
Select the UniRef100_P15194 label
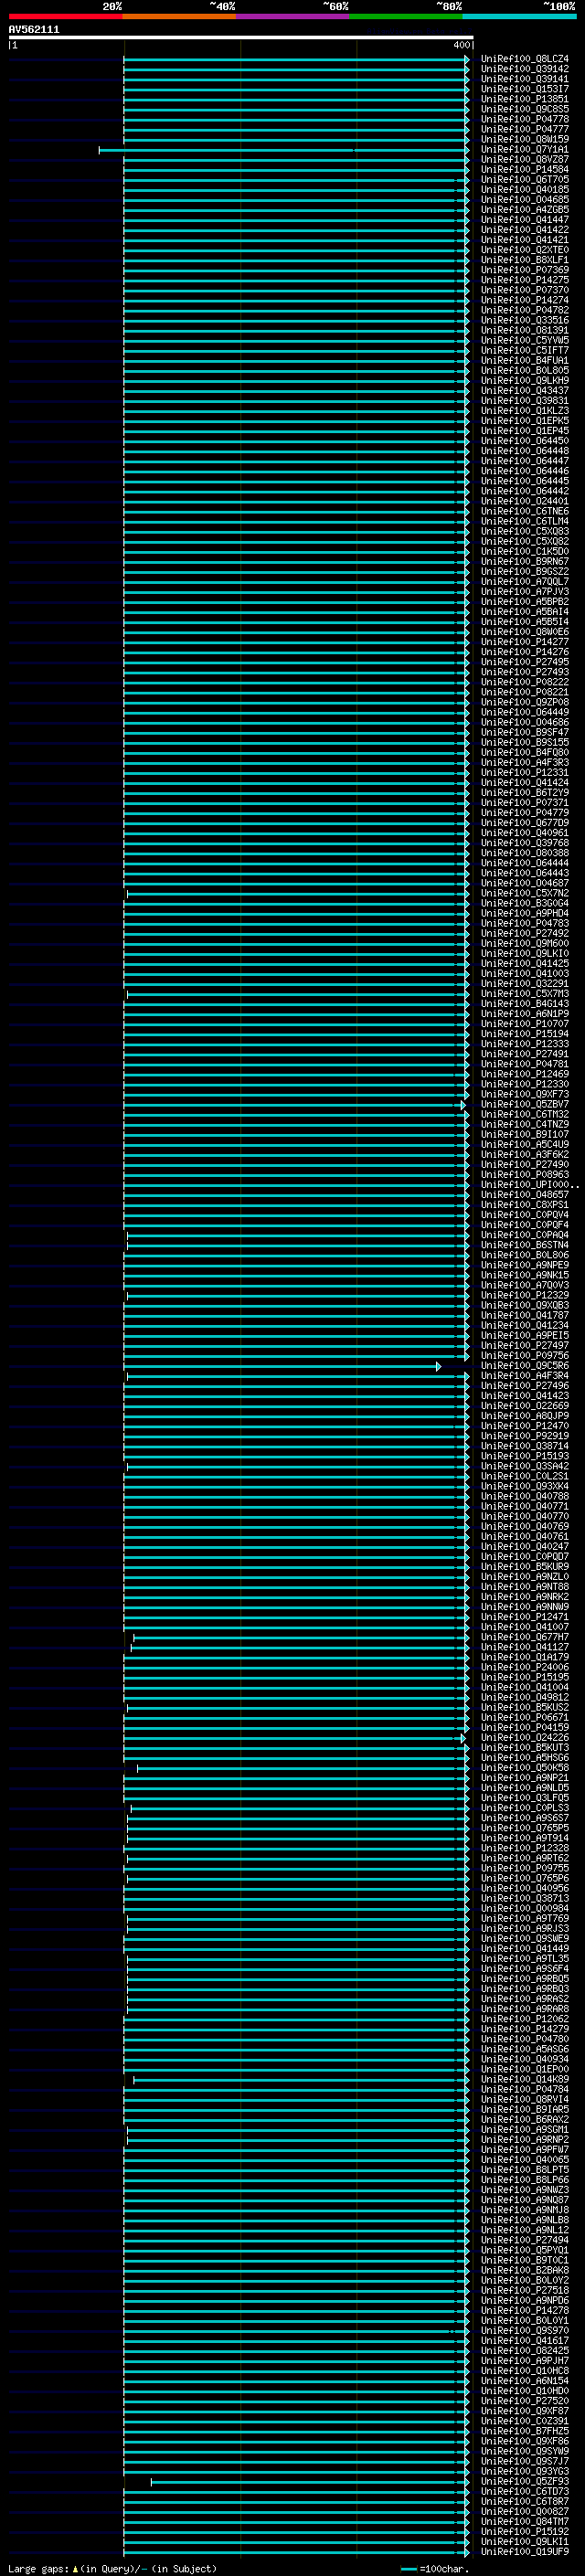[524, 1034]
